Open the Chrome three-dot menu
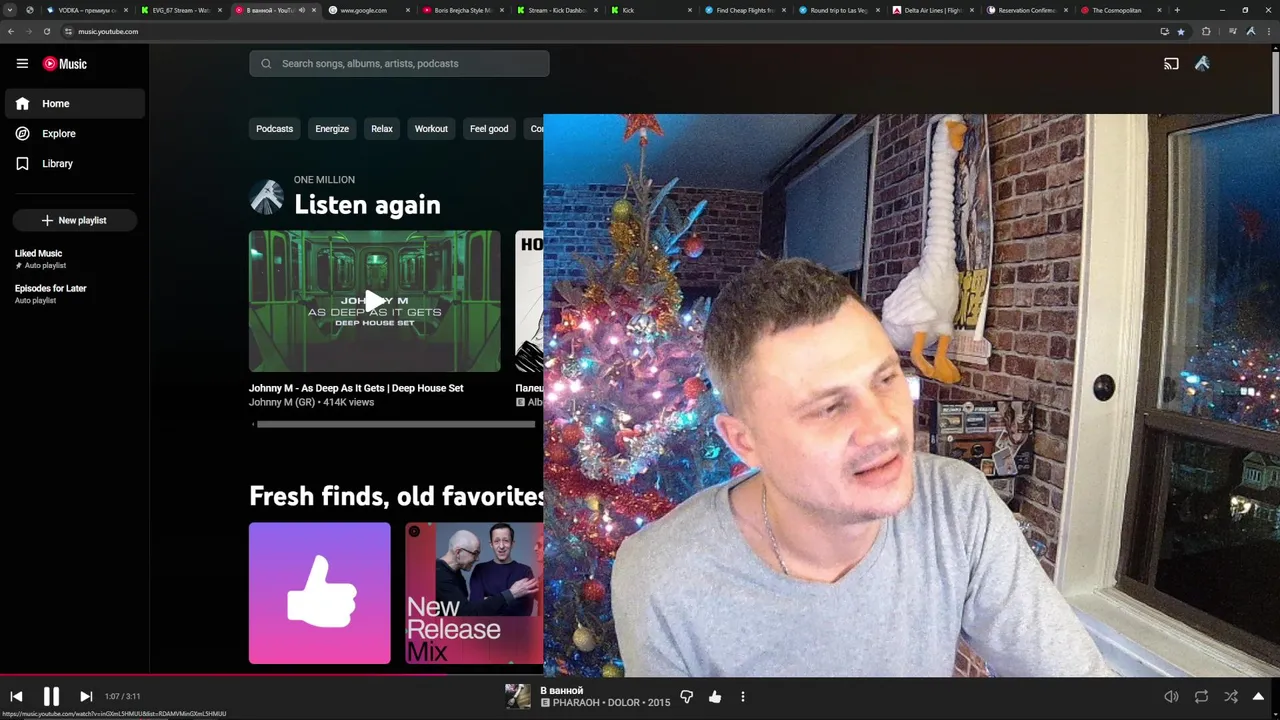The image size is (1280, 720). [x=1269, y=31]
